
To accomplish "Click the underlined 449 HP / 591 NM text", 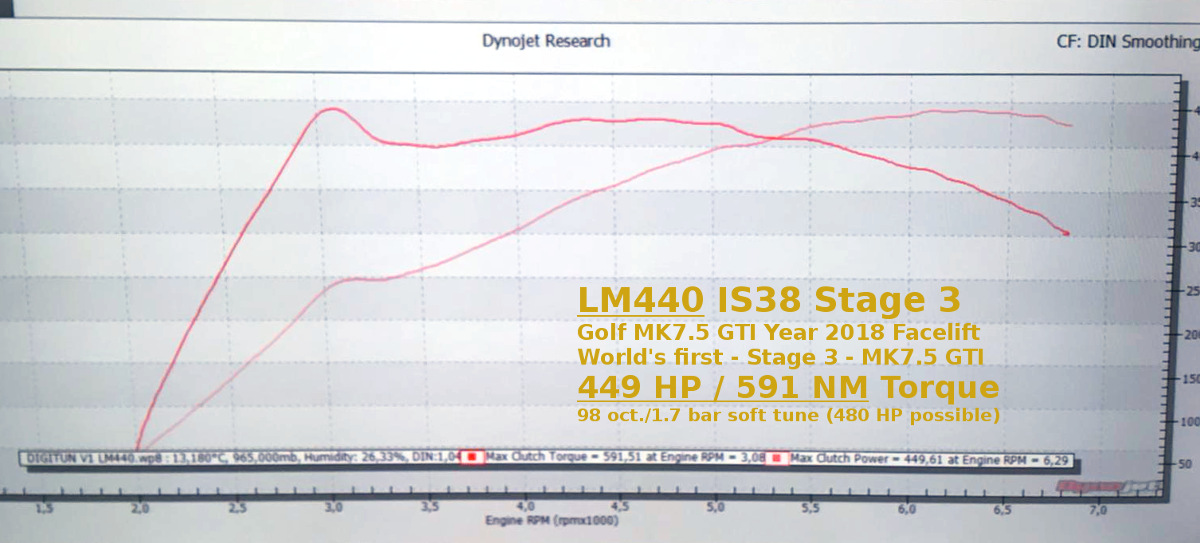I will coord(722,388).
